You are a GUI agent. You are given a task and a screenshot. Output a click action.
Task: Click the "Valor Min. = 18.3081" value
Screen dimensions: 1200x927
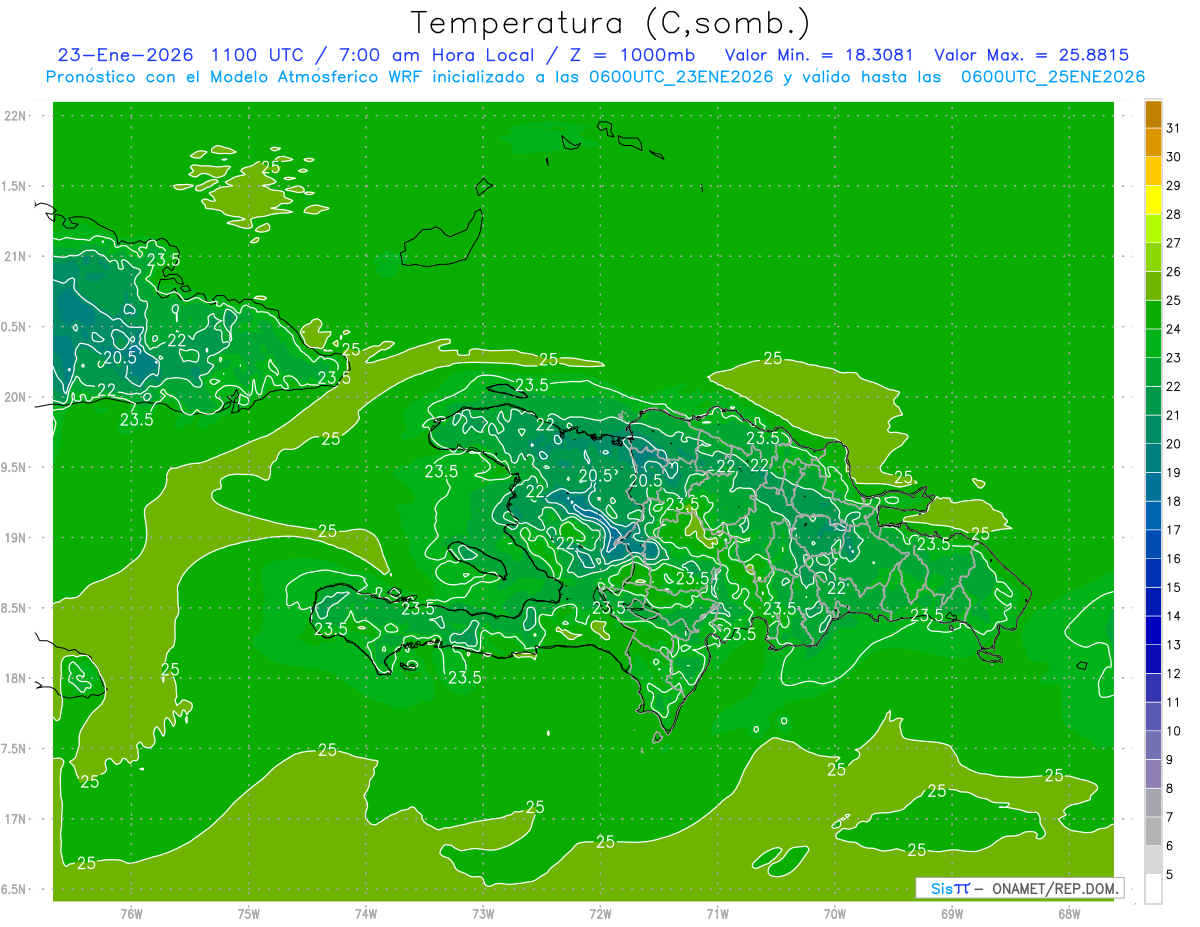click(x=819, y=55)
